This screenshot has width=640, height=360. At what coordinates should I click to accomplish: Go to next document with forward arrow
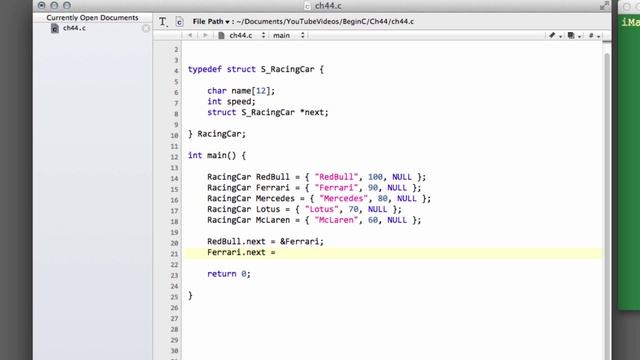tap(205, 36)
